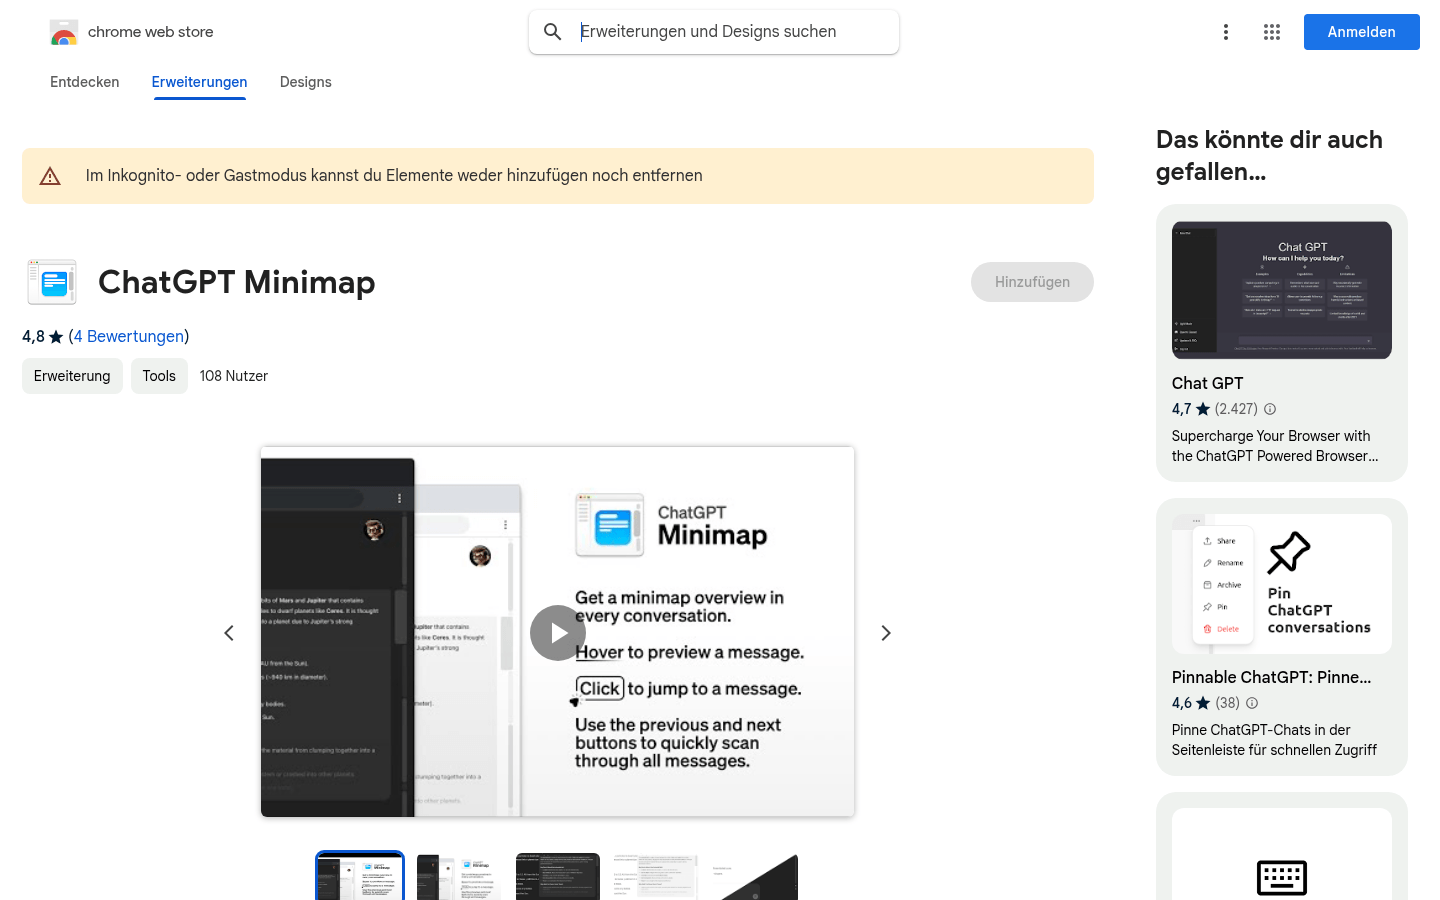Open the Chat GPT extension preview image
Screen dimensions: 1440x900
(1282, 290)
